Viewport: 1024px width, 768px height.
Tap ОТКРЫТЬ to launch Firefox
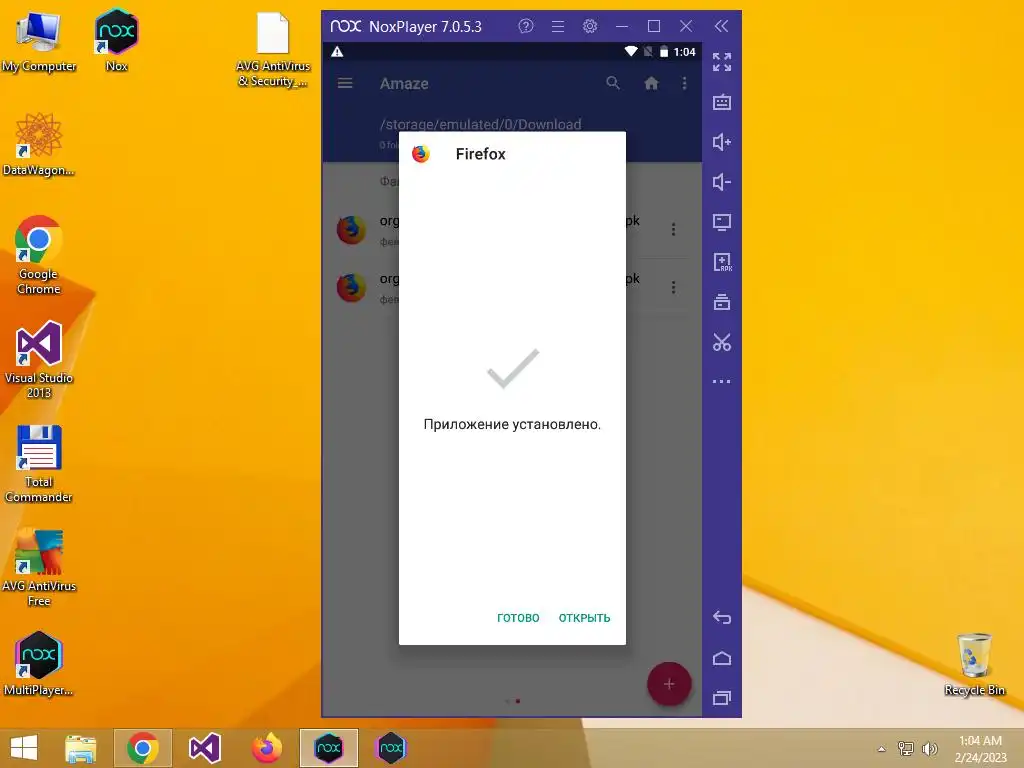click(x=584, y=618)
